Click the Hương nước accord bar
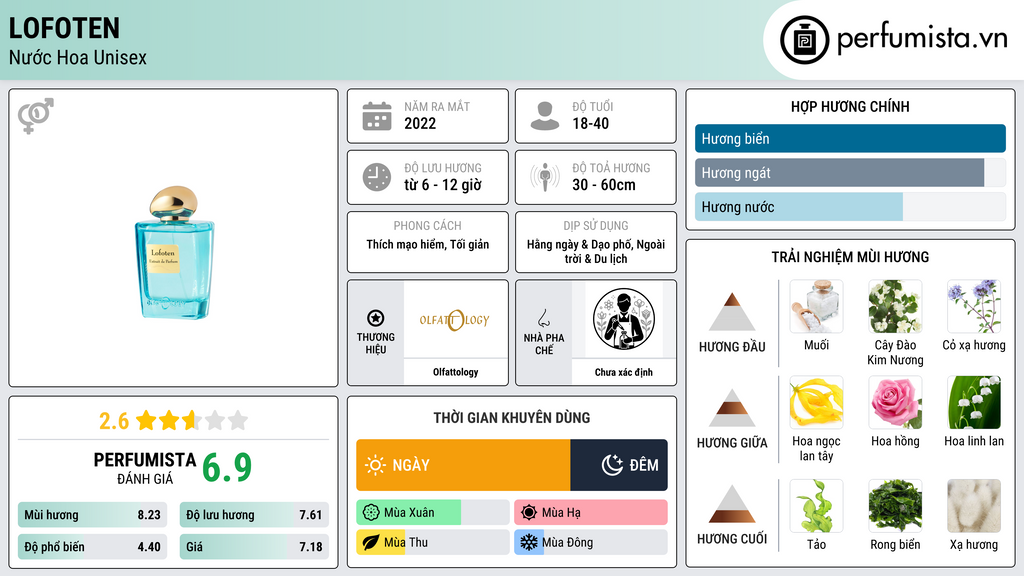This screenshot has width=1024, height=576. pos(850,207)
